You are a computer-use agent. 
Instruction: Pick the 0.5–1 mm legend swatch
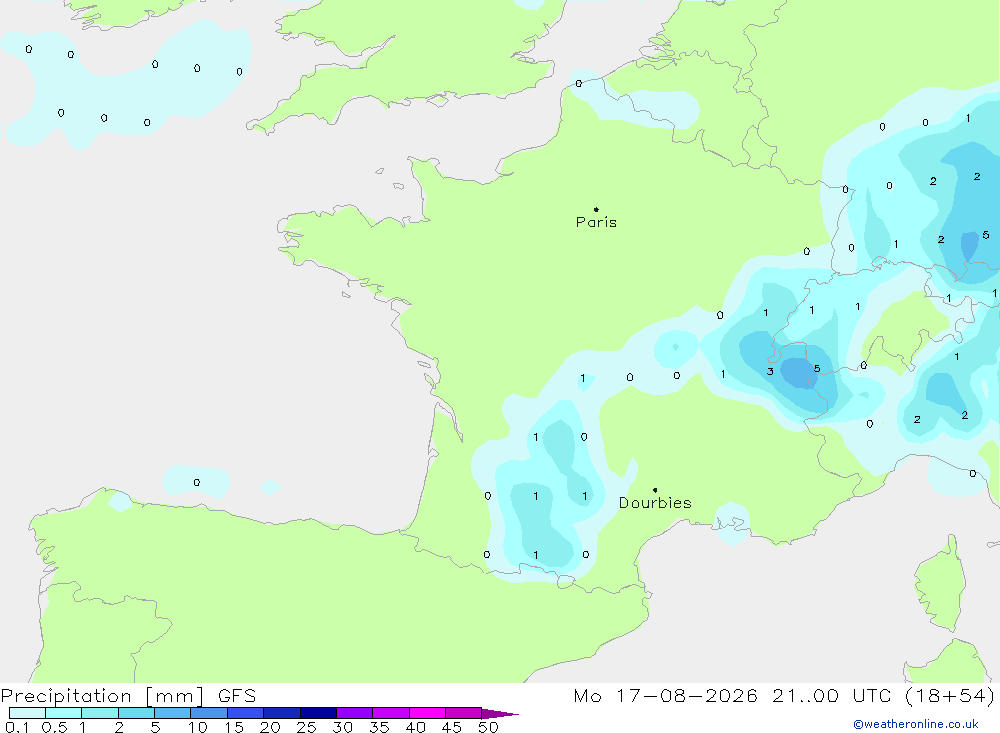pyautogui.click(x=63, y=713)
